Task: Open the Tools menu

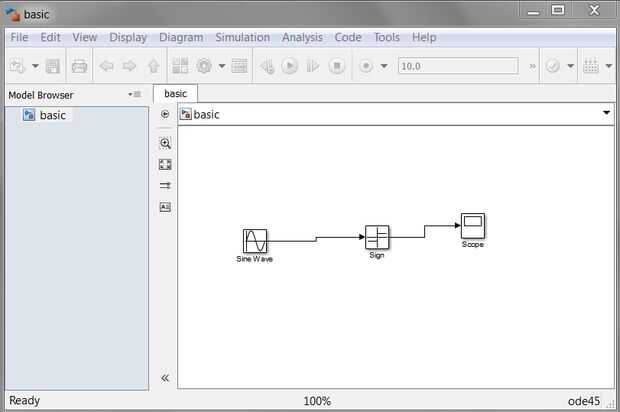Action: (x=387, y=38)
